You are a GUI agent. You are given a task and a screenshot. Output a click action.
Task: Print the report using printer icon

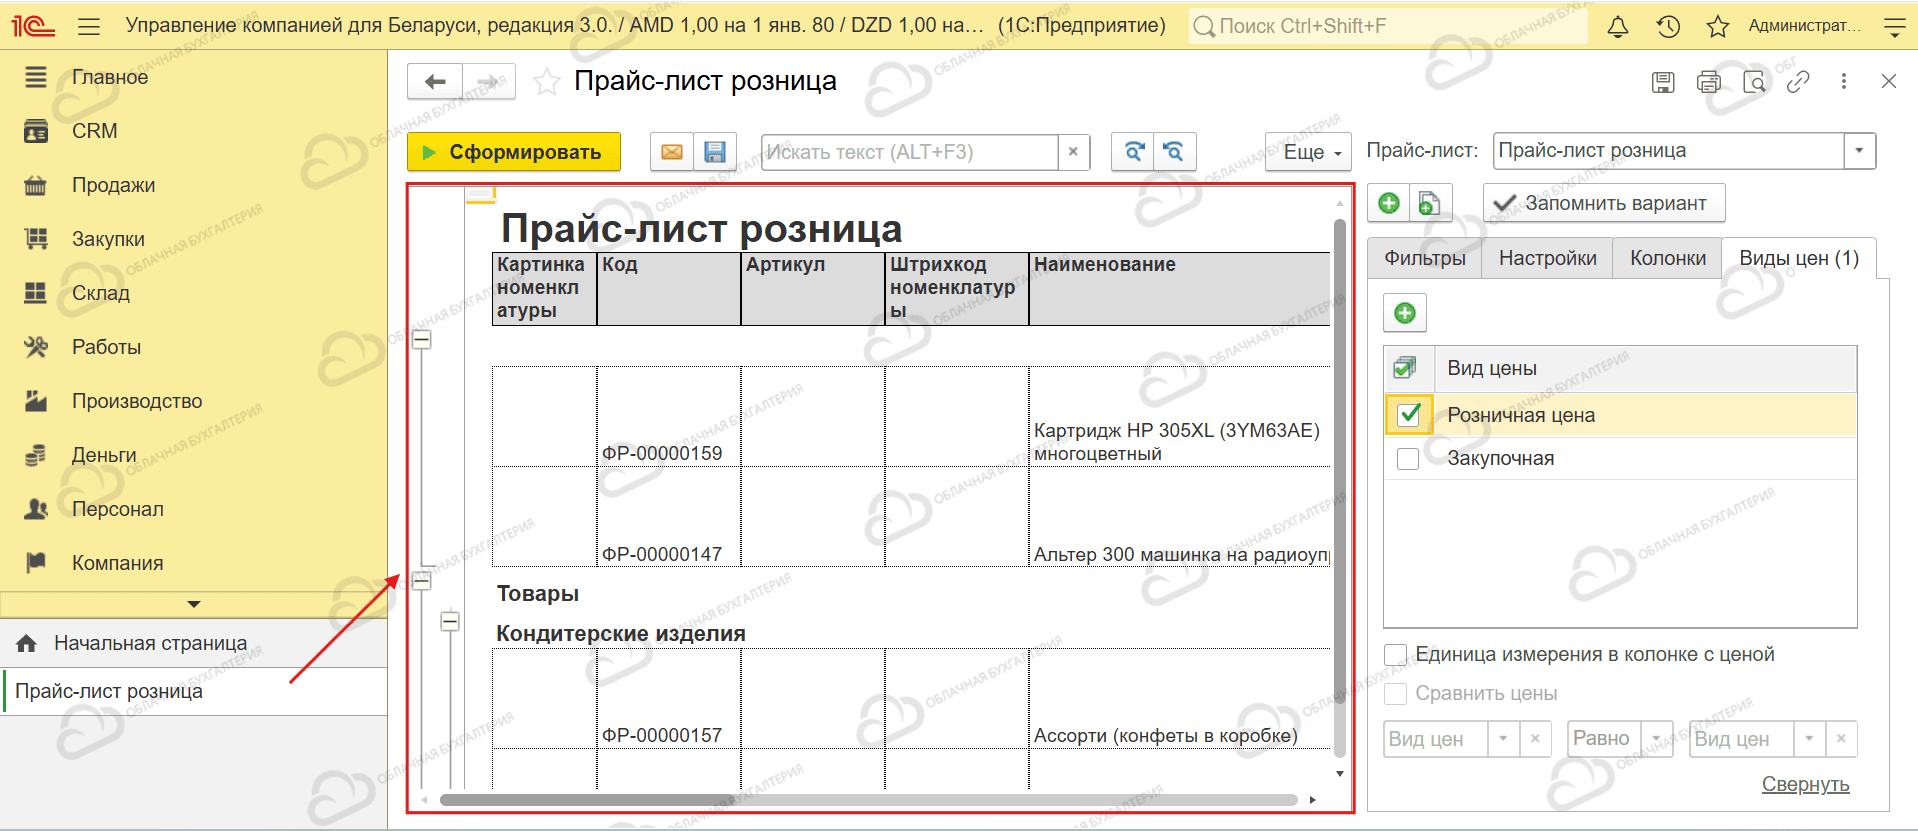1708,82
